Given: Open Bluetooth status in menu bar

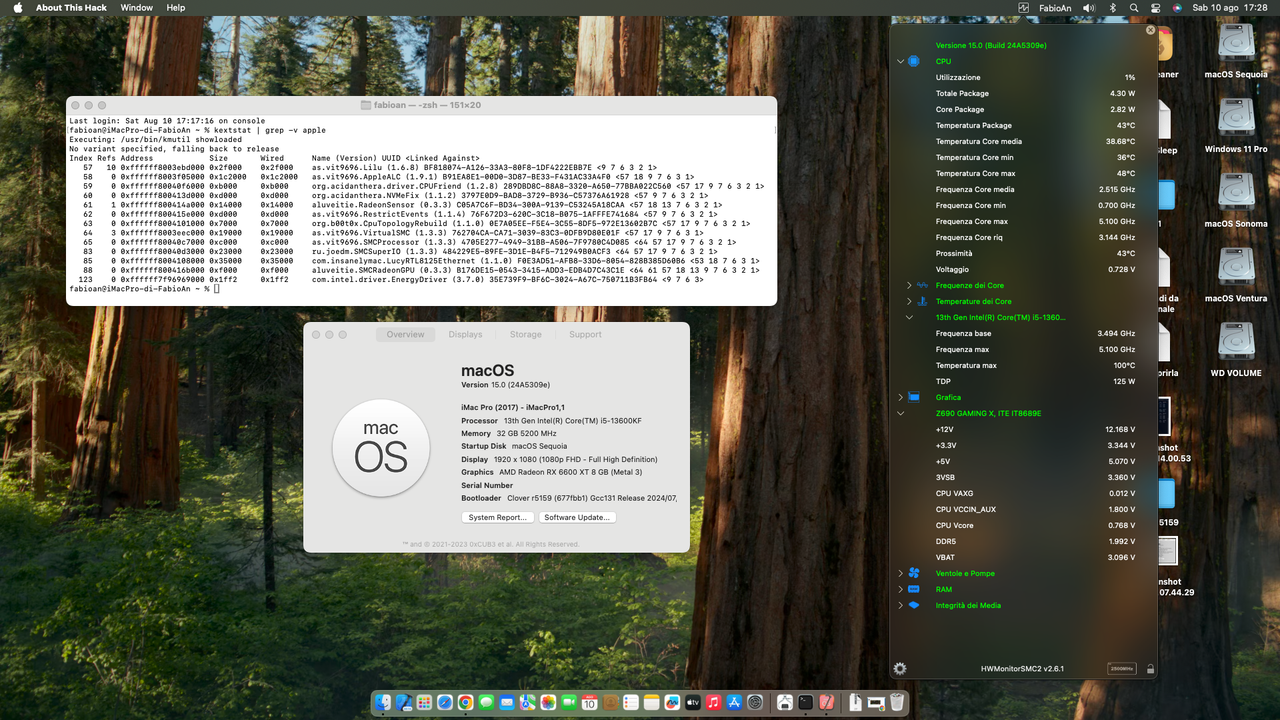Looking at the screenshot, I should (1113, 7).
